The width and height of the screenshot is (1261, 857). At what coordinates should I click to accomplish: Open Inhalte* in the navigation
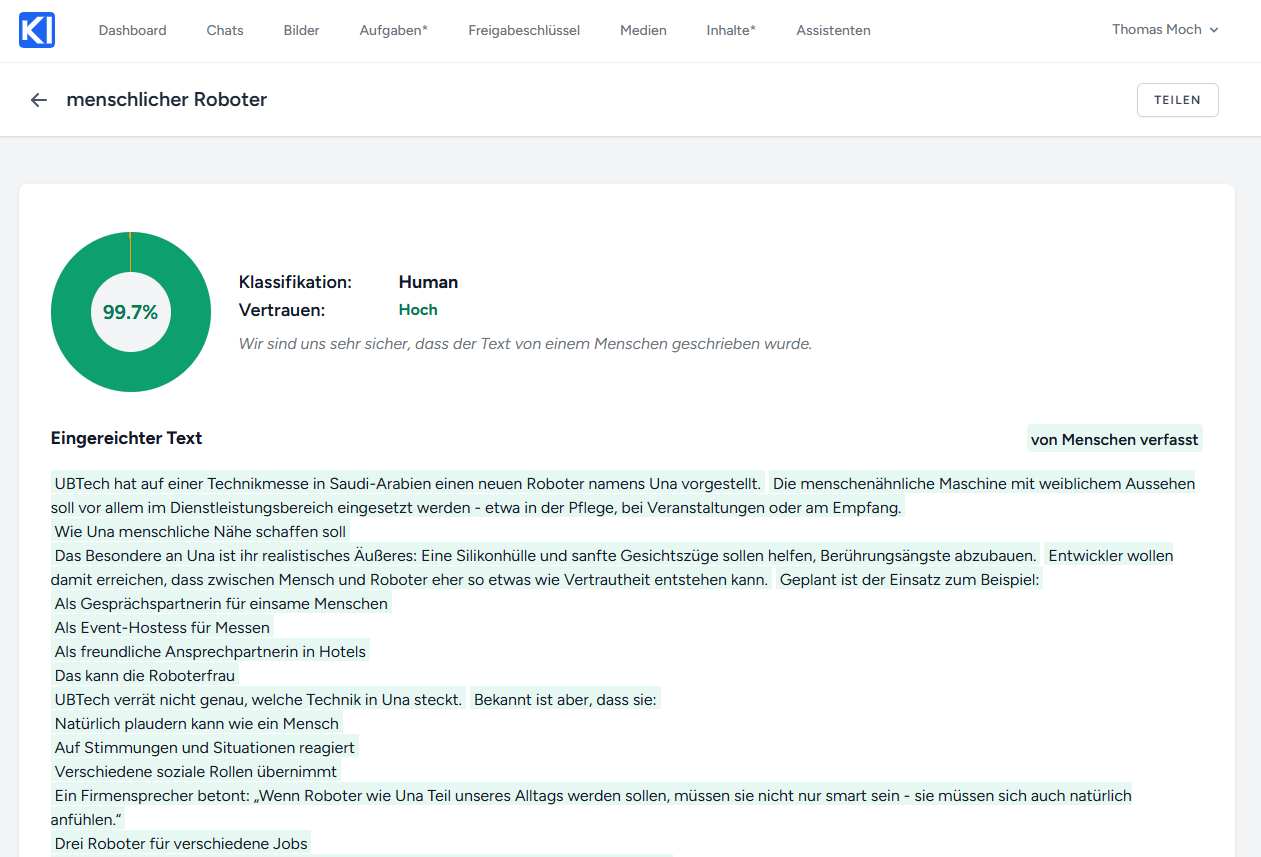point(731,31)
